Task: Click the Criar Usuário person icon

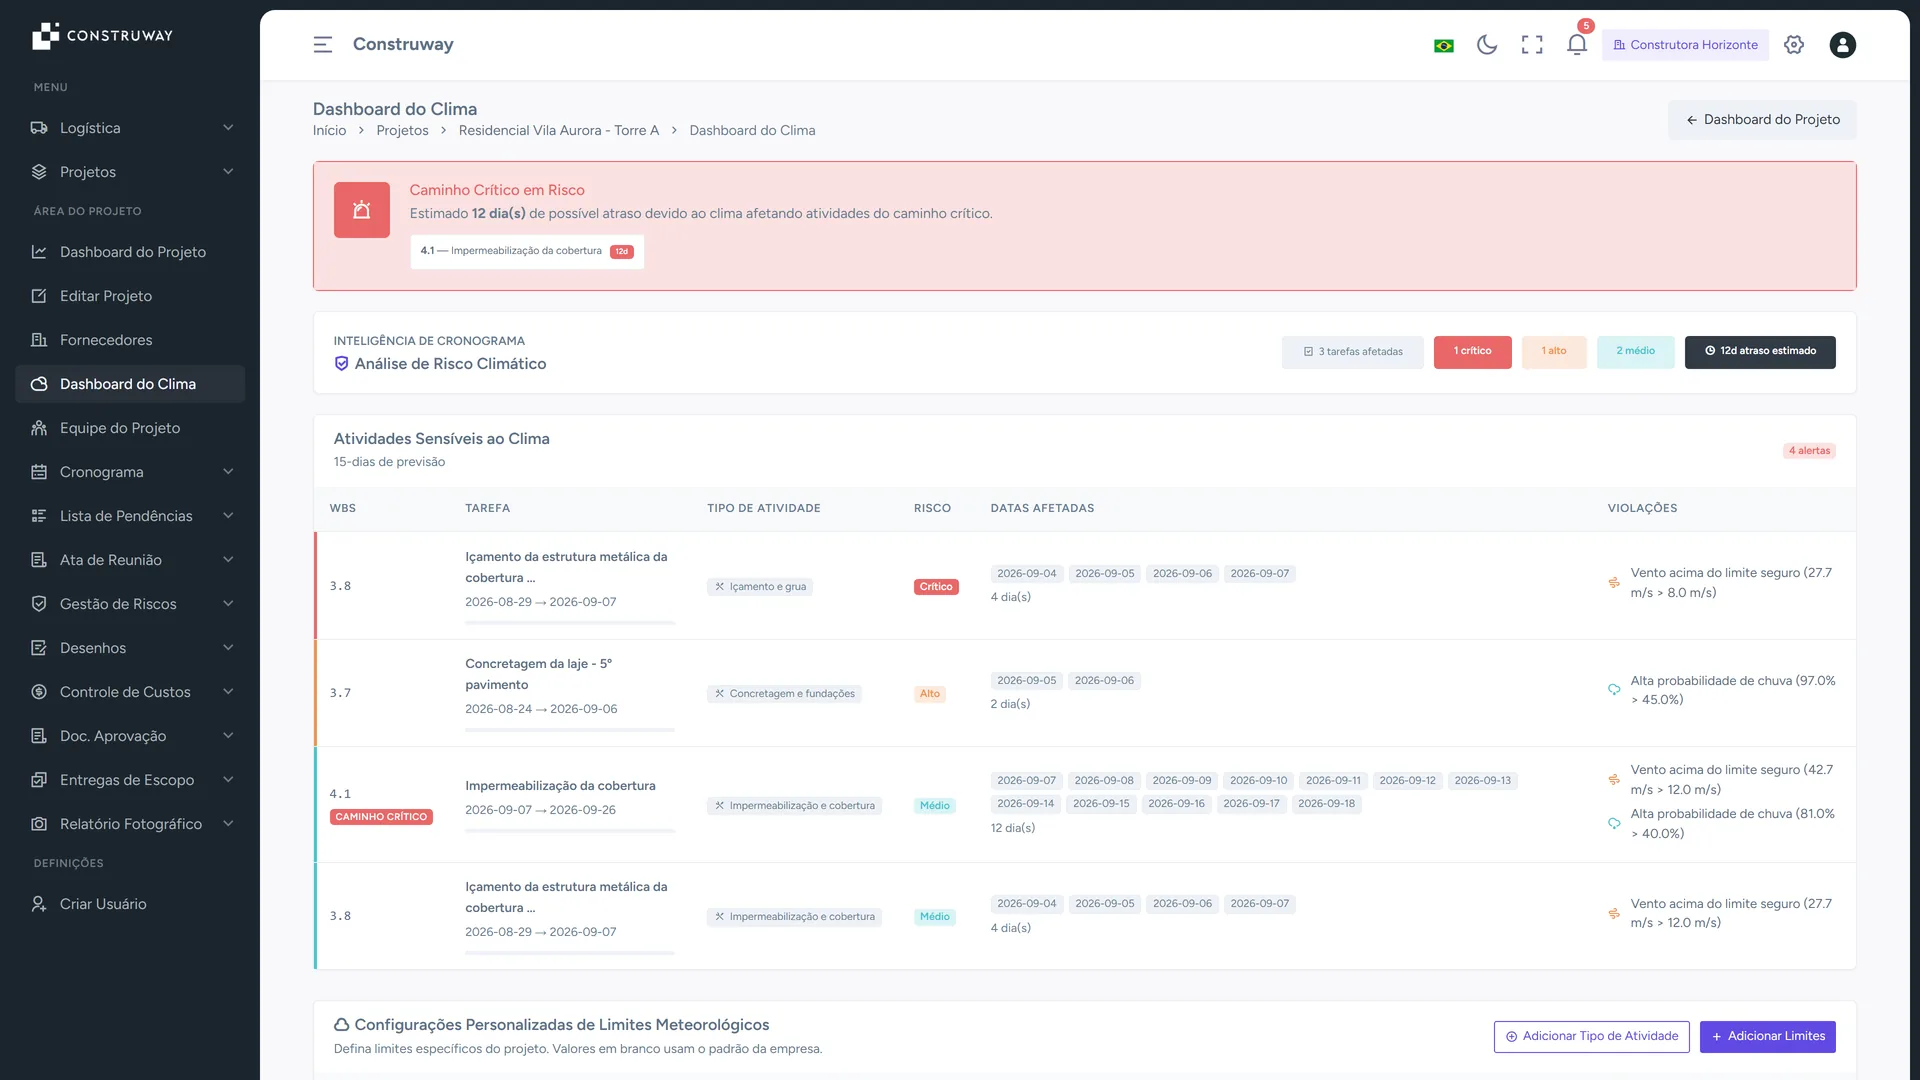Action: click(x=39, y=904)
